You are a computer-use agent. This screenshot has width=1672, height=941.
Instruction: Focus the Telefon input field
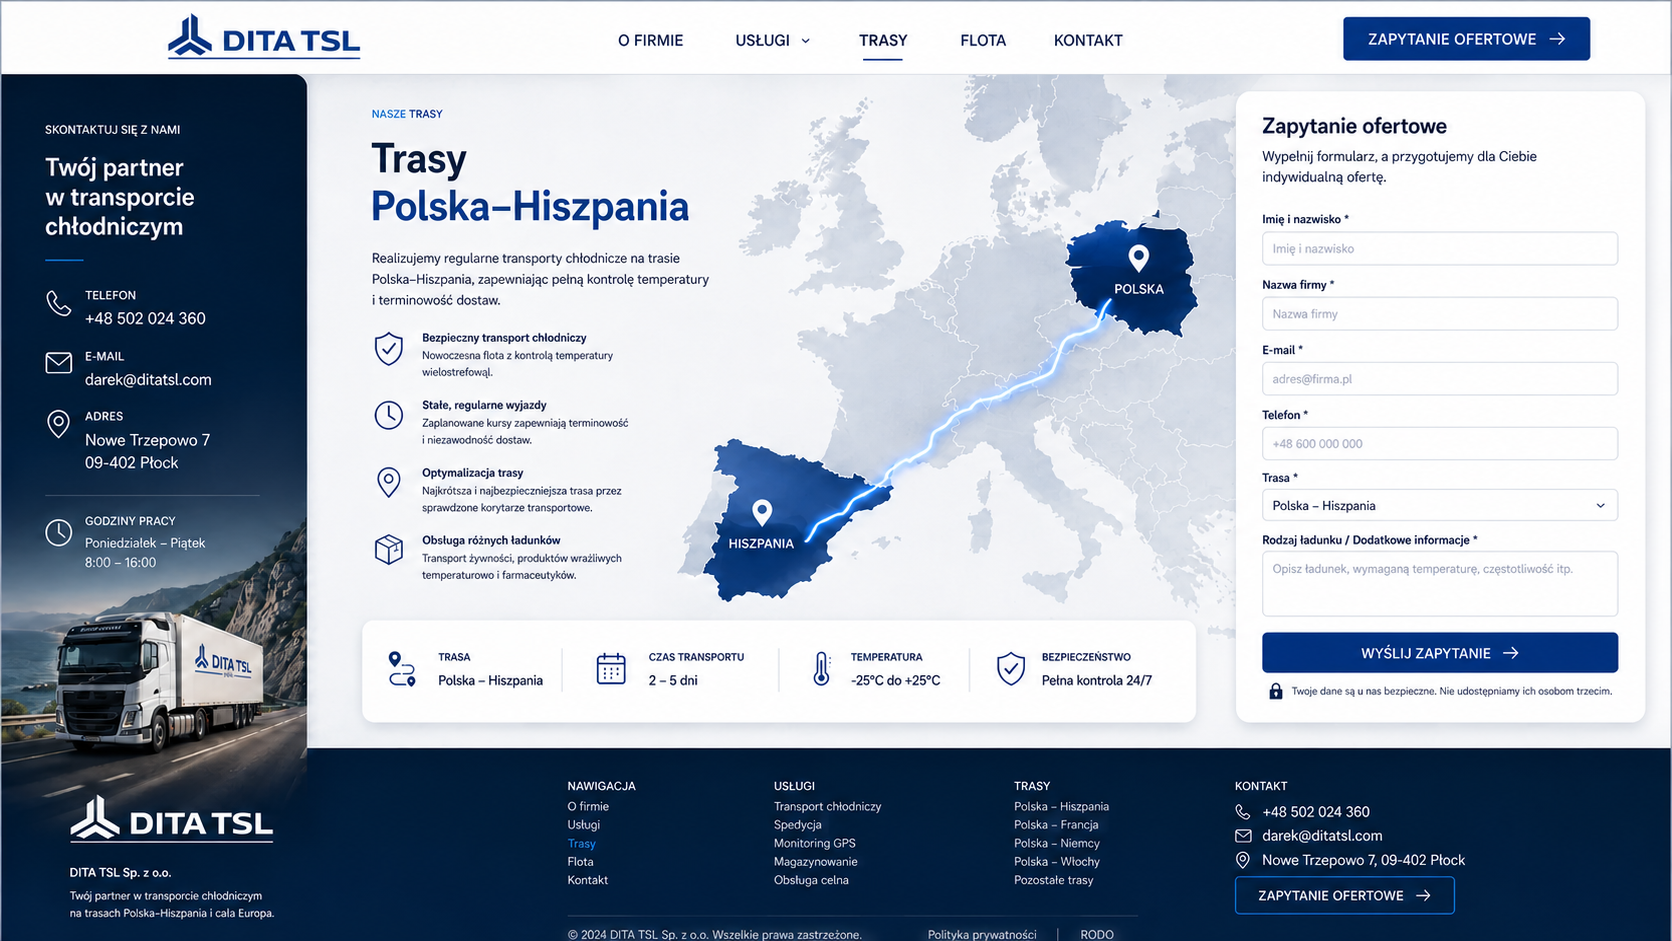pos(1440,443)
